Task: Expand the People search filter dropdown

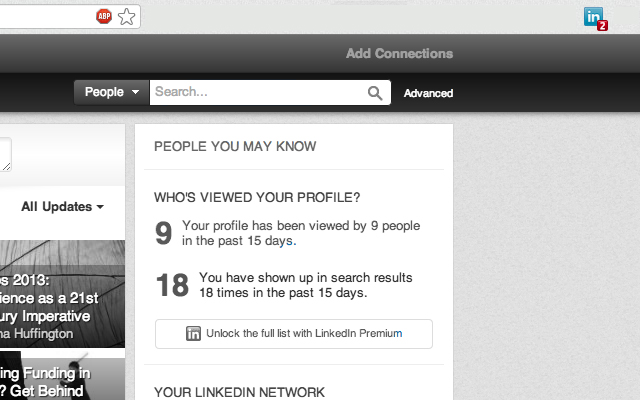Action: tap(111, 93)
